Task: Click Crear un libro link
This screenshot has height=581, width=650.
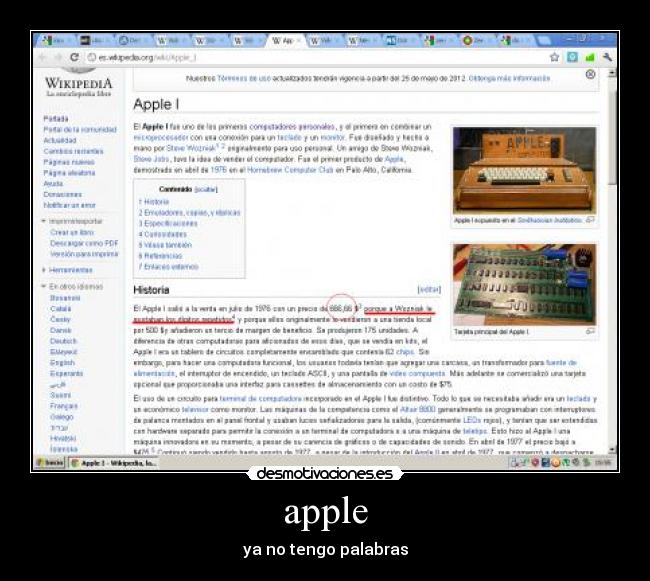Action: click(72, 232)
